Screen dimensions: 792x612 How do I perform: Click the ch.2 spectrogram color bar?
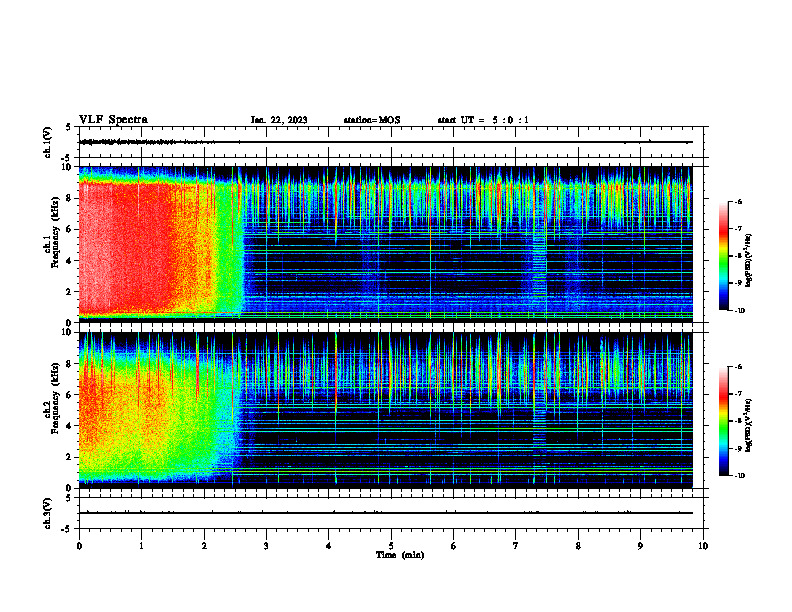tap(723, 422)
